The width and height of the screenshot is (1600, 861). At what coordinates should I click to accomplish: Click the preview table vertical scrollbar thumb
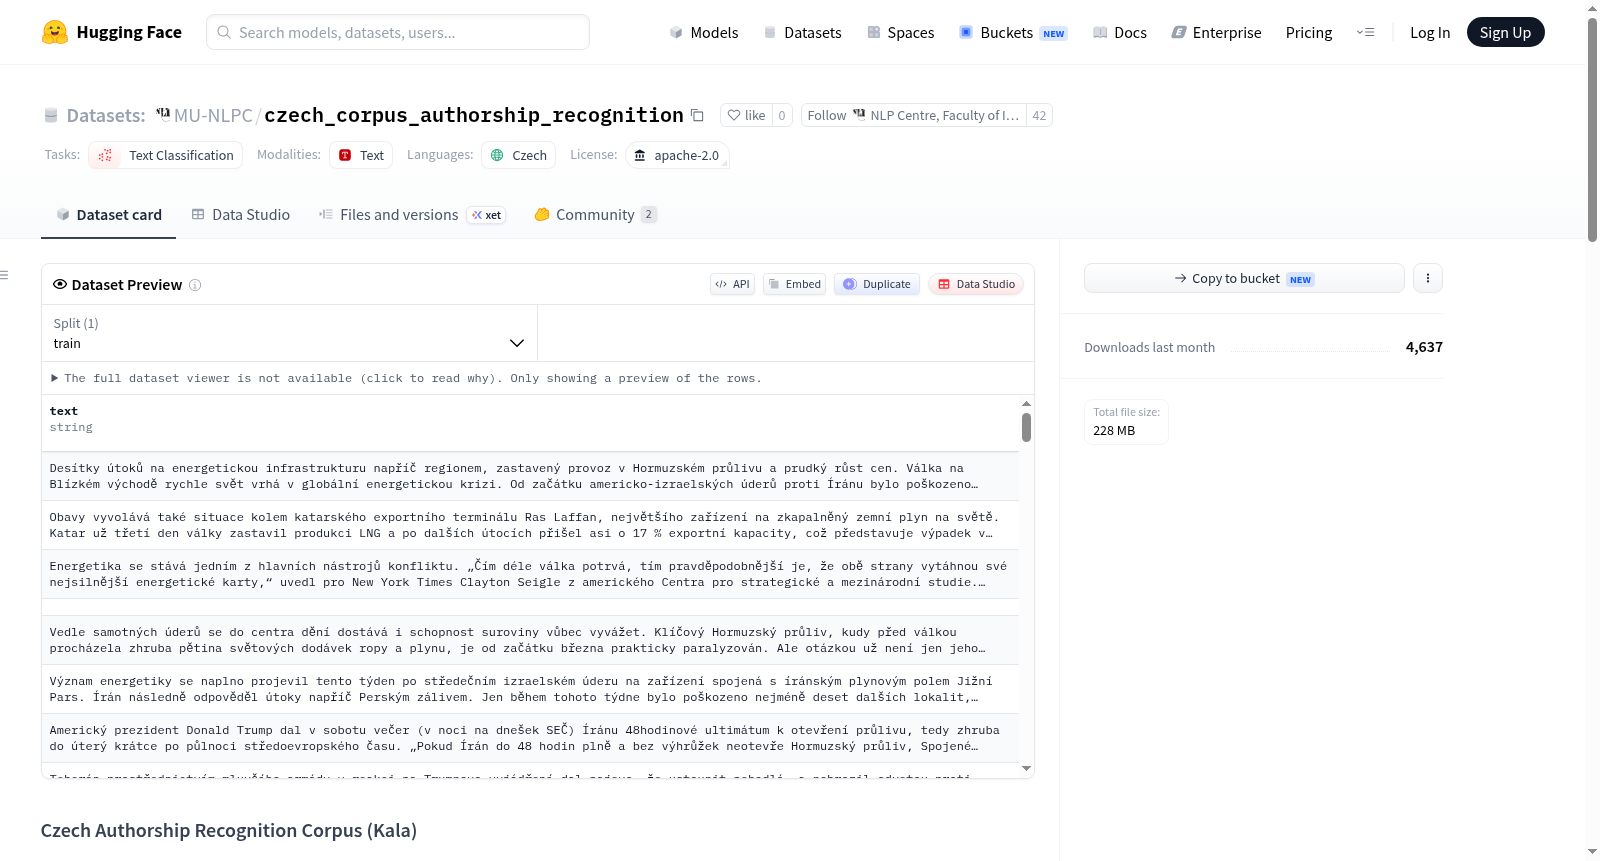click(1026, 427)
